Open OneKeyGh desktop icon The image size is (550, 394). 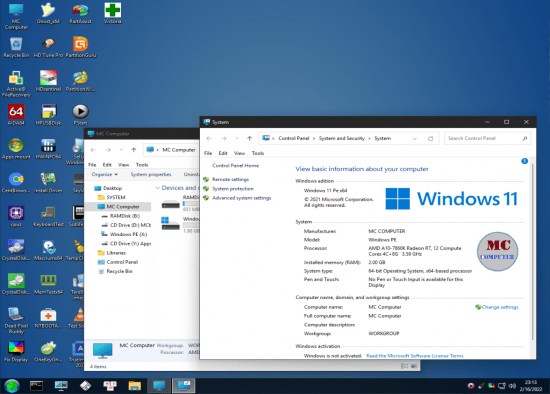click(x=48, y=352)
